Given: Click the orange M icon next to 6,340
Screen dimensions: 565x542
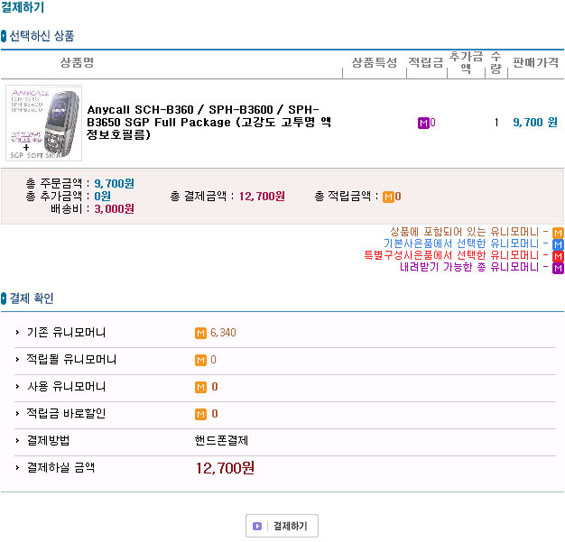Looking at the screenshot, I should [x=201, y=333].
